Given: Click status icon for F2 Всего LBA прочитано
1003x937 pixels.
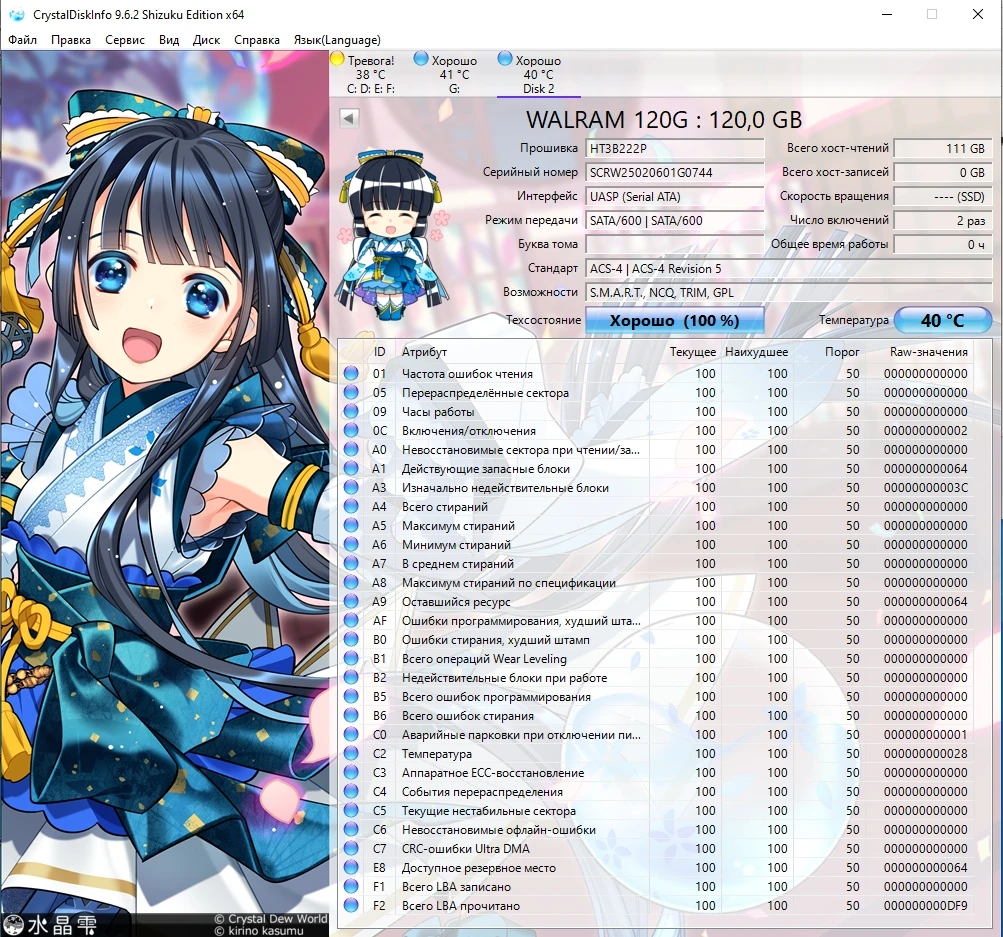Looking at the screenshot, I should pyautogui.click(x=351, y=906).
